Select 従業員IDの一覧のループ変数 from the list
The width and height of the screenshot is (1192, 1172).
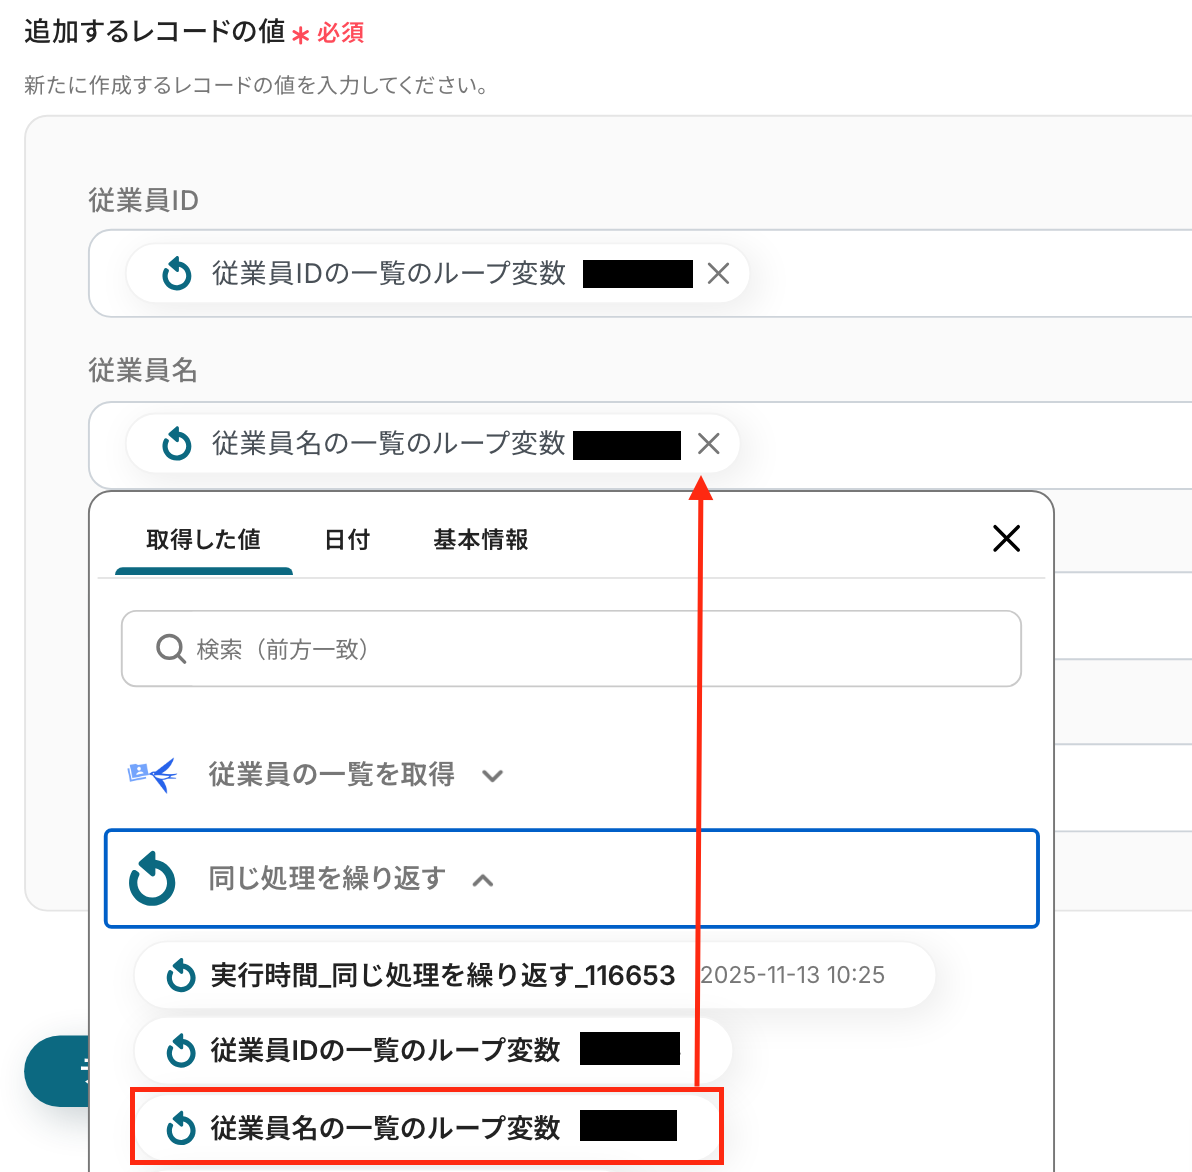click(x=433, y=1050)
